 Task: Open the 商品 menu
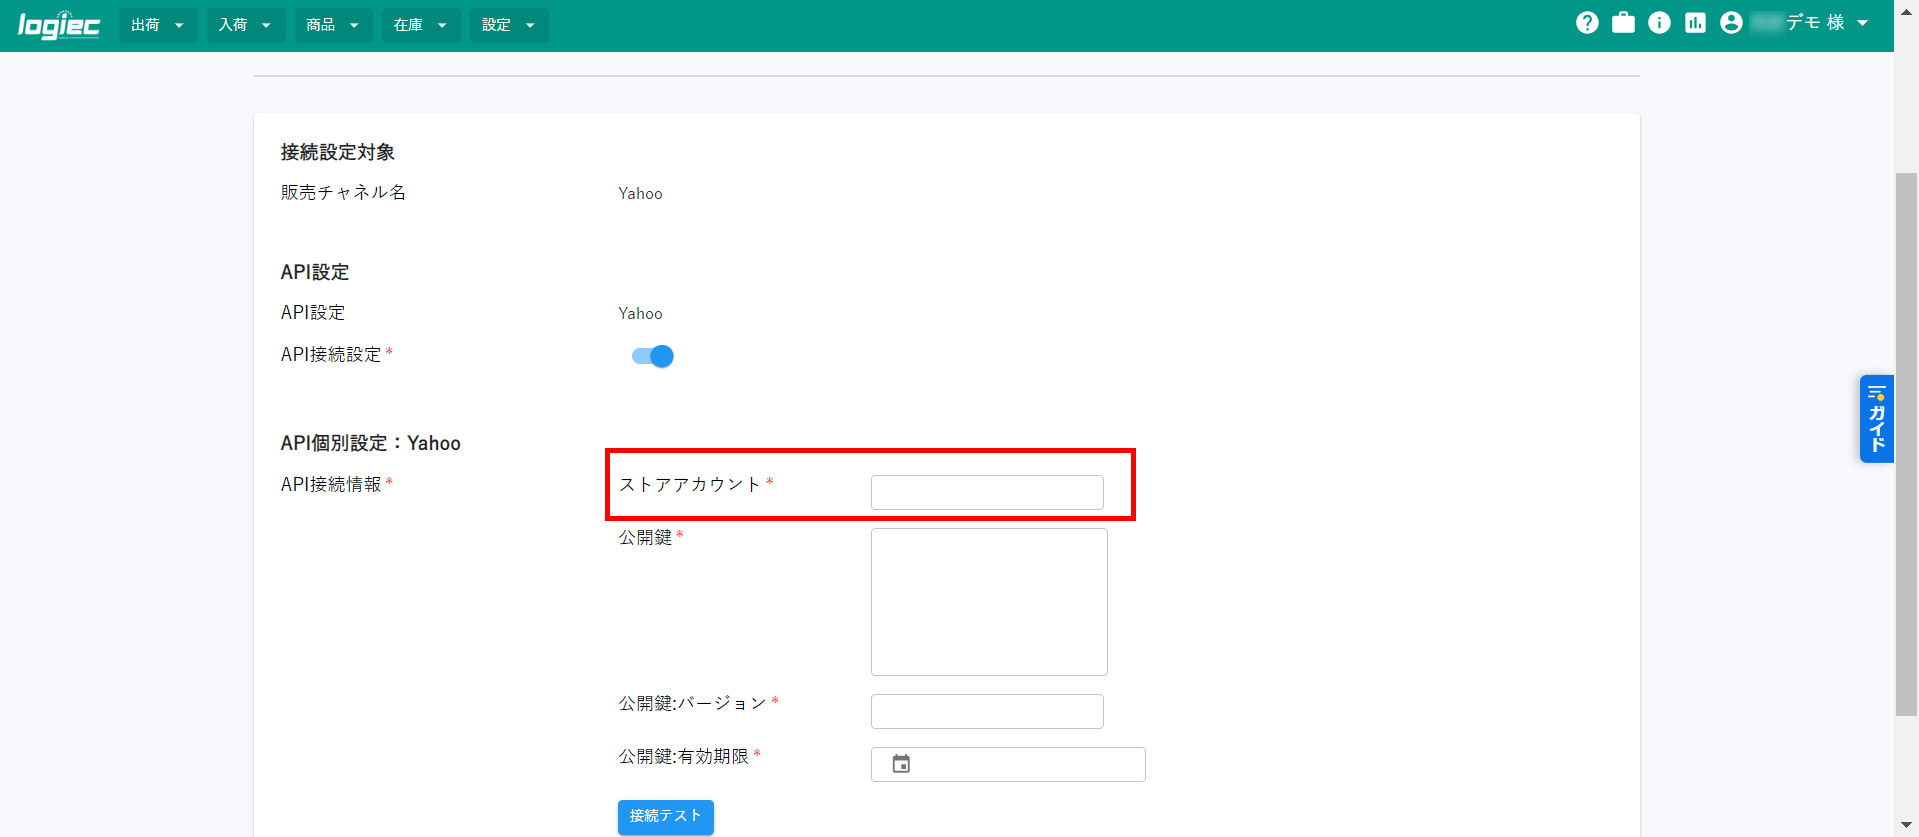pos(333,25)
